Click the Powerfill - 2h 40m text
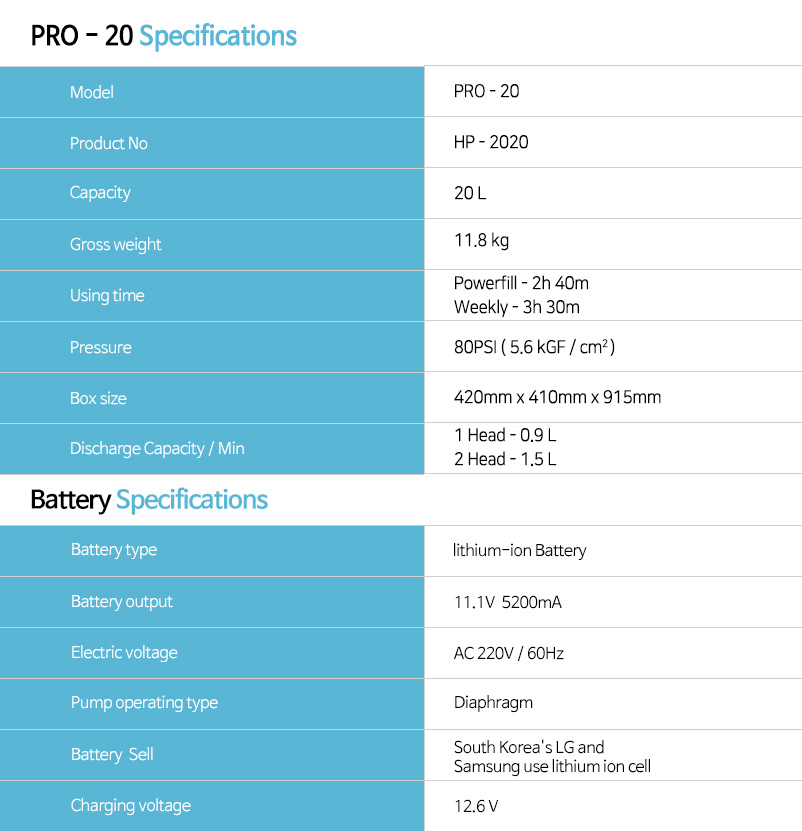Viewport: 802px width, 832px height. tap(521, 283)
